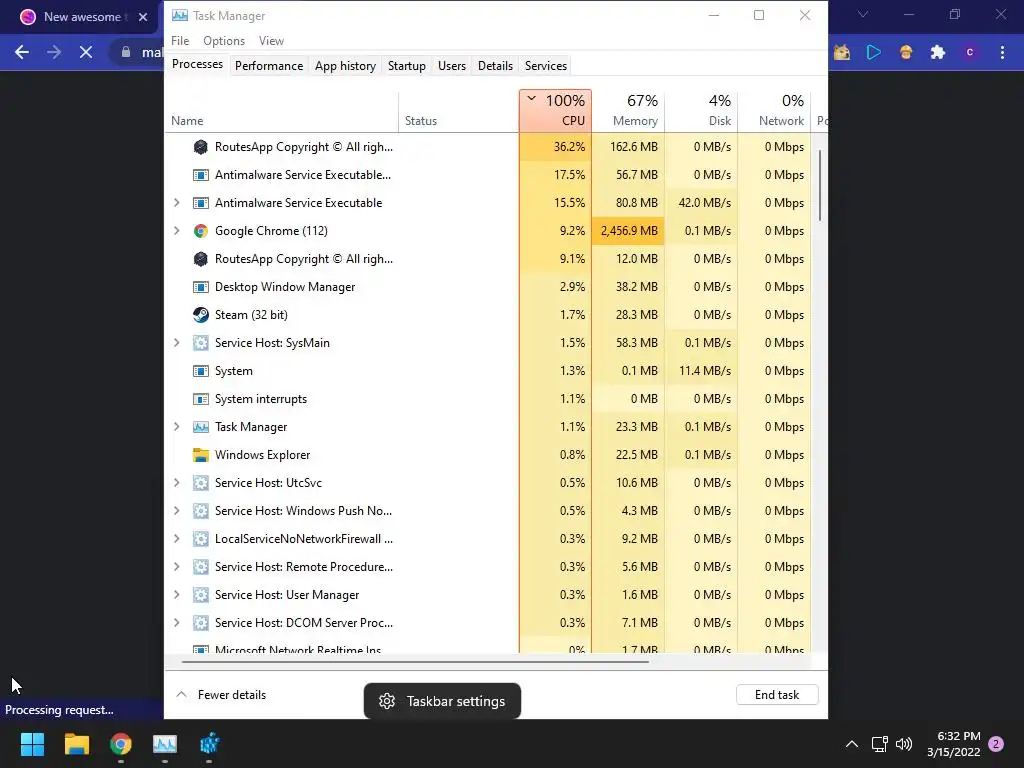This screenshot has height=768, width=1024.
Task: Expand the Google Chrome (112) group
Action: [176, 231]
